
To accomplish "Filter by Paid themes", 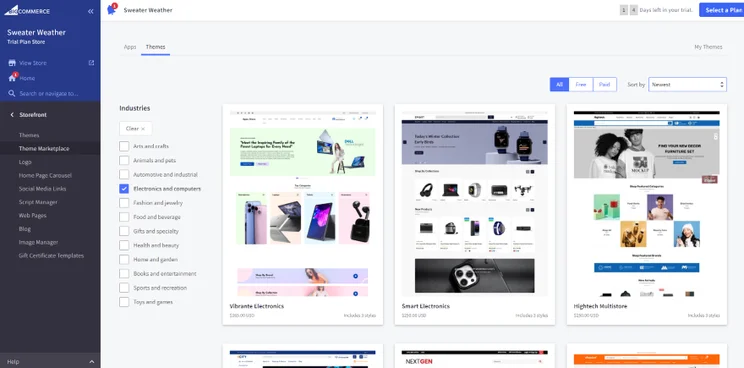I will pyautogui.click(x=604, y=84).
